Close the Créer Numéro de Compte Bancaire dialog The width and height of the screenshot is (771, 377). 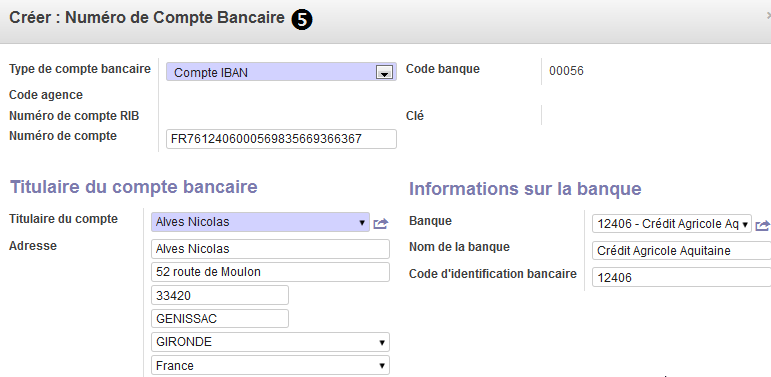pos(769,16)
